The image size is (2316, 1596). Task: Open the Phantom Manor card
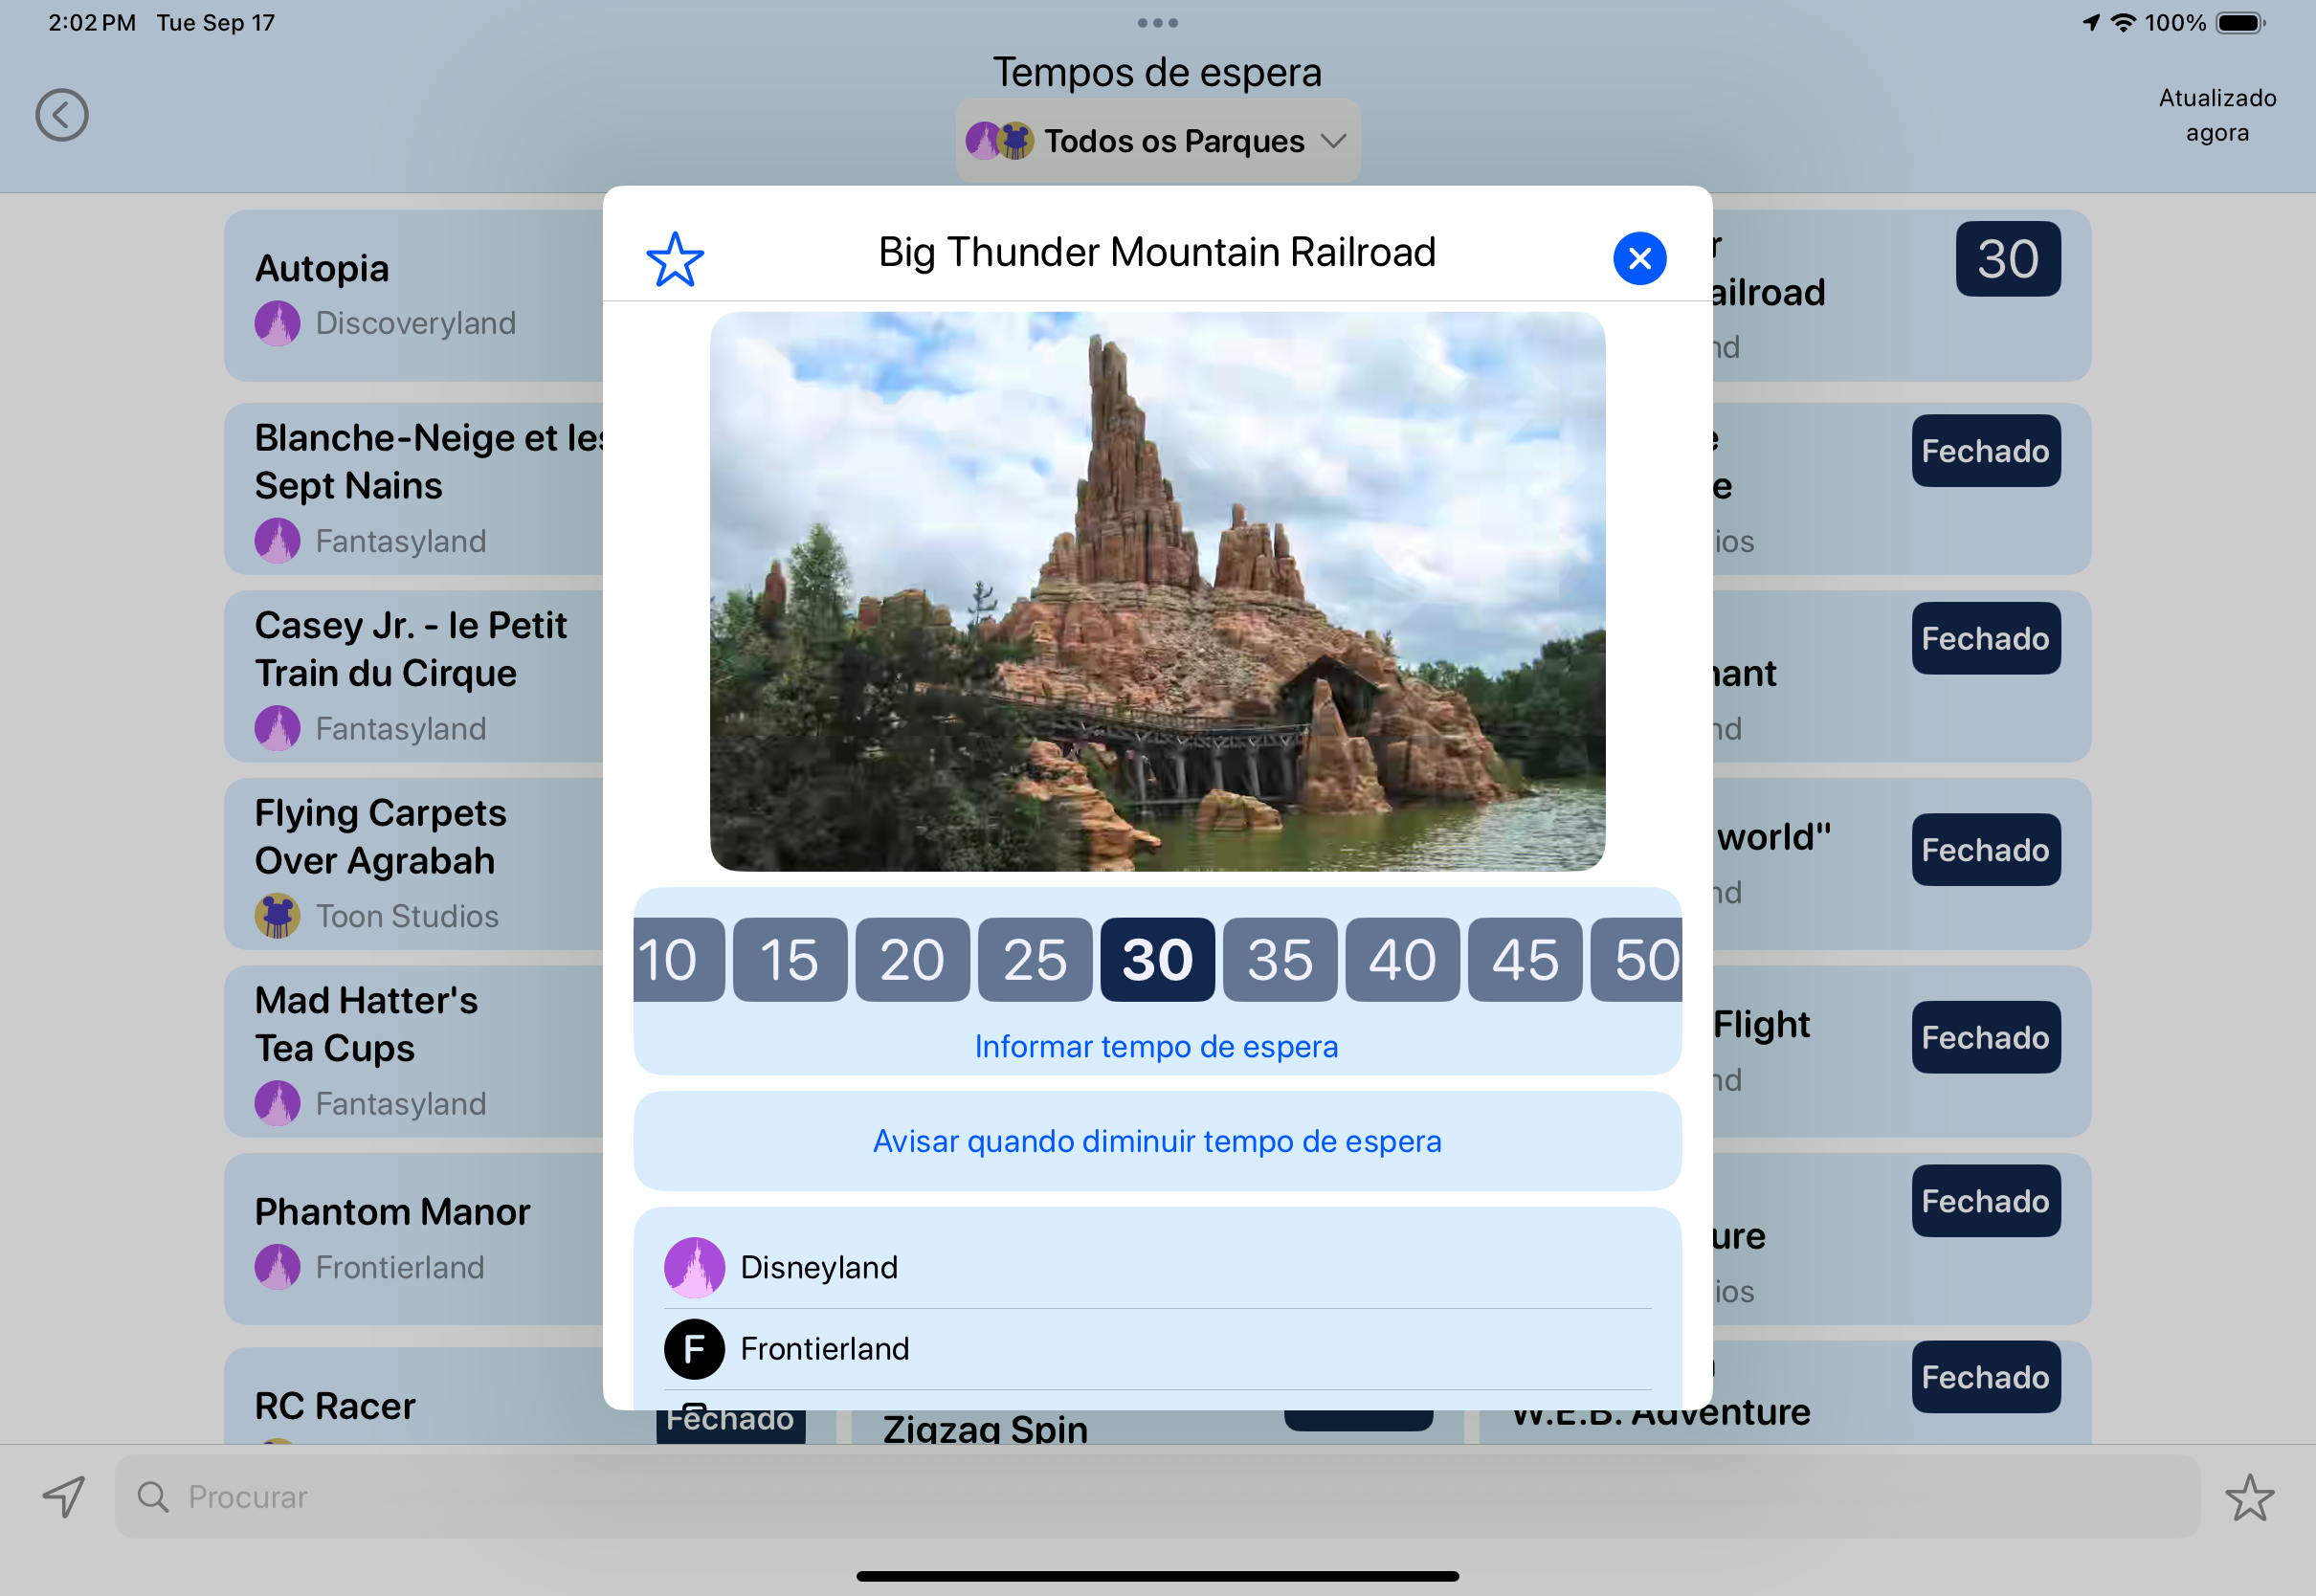(414, 1239)
